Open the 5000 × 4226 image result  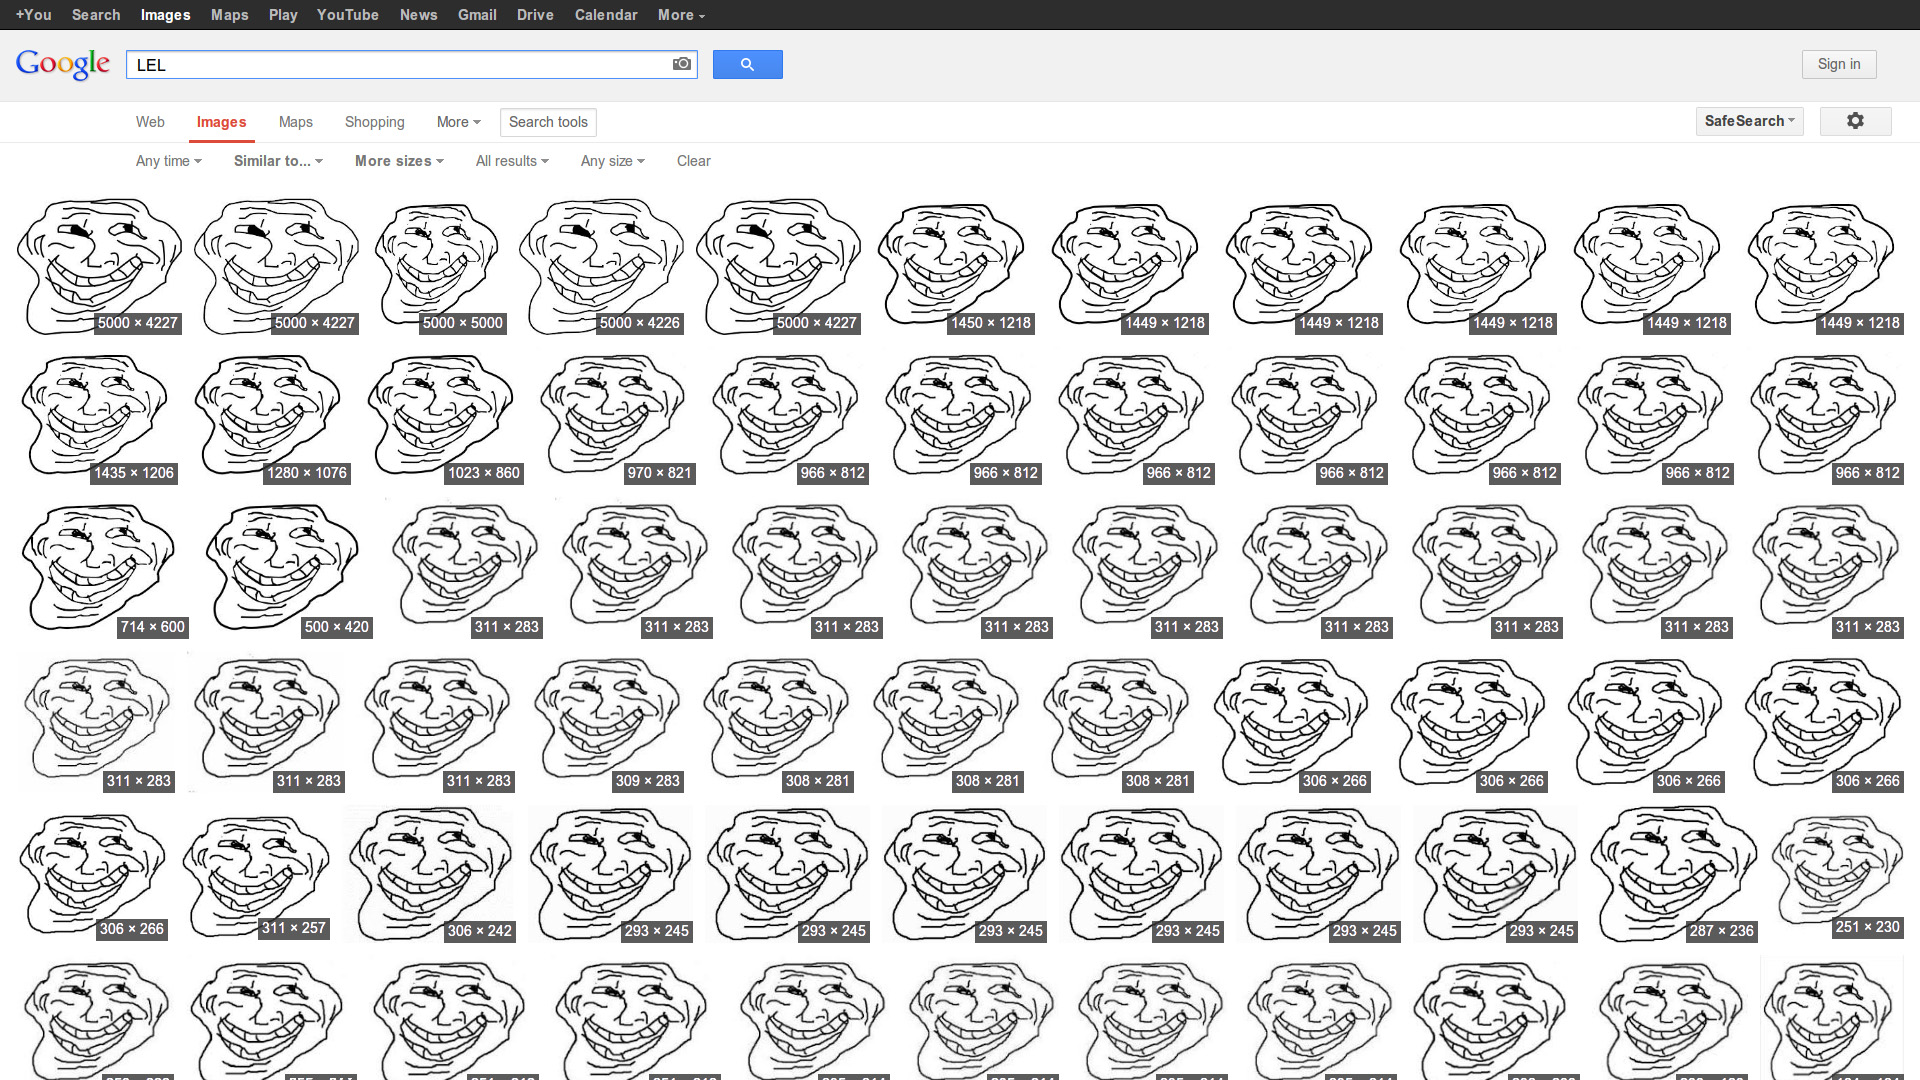click(601, 267)
